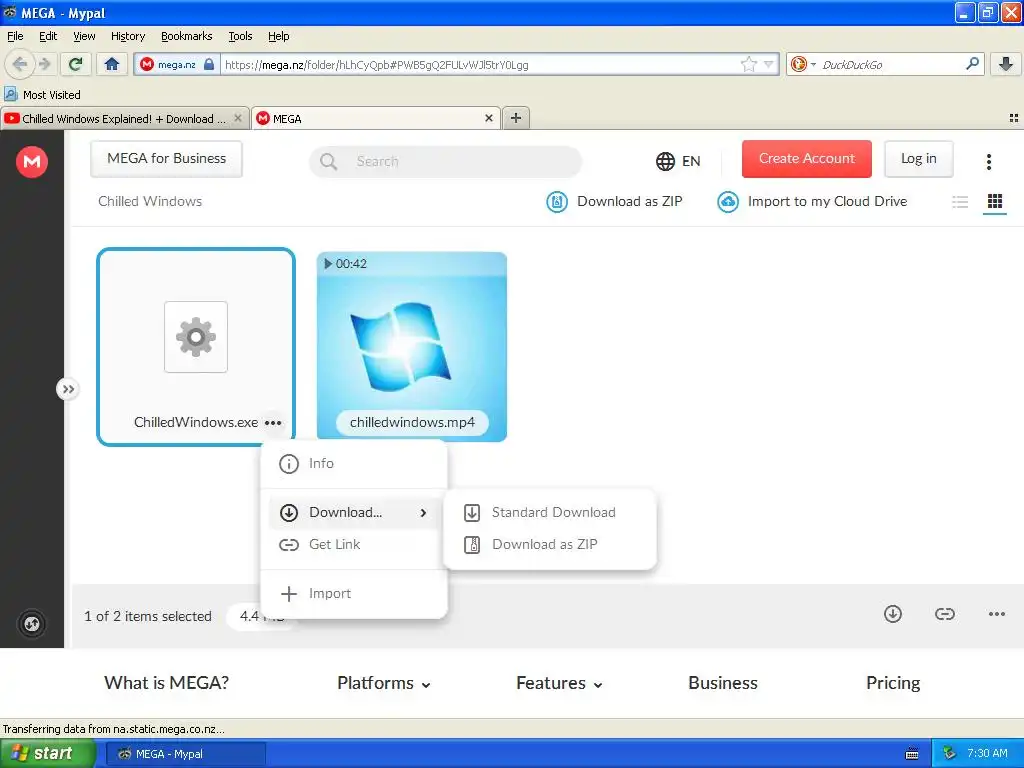This screenshot has width=1024, height=768.
Task: Select the chilledwindows.mp4 video thumbnail
Action: pyautogui.click(x=411, y=346)
